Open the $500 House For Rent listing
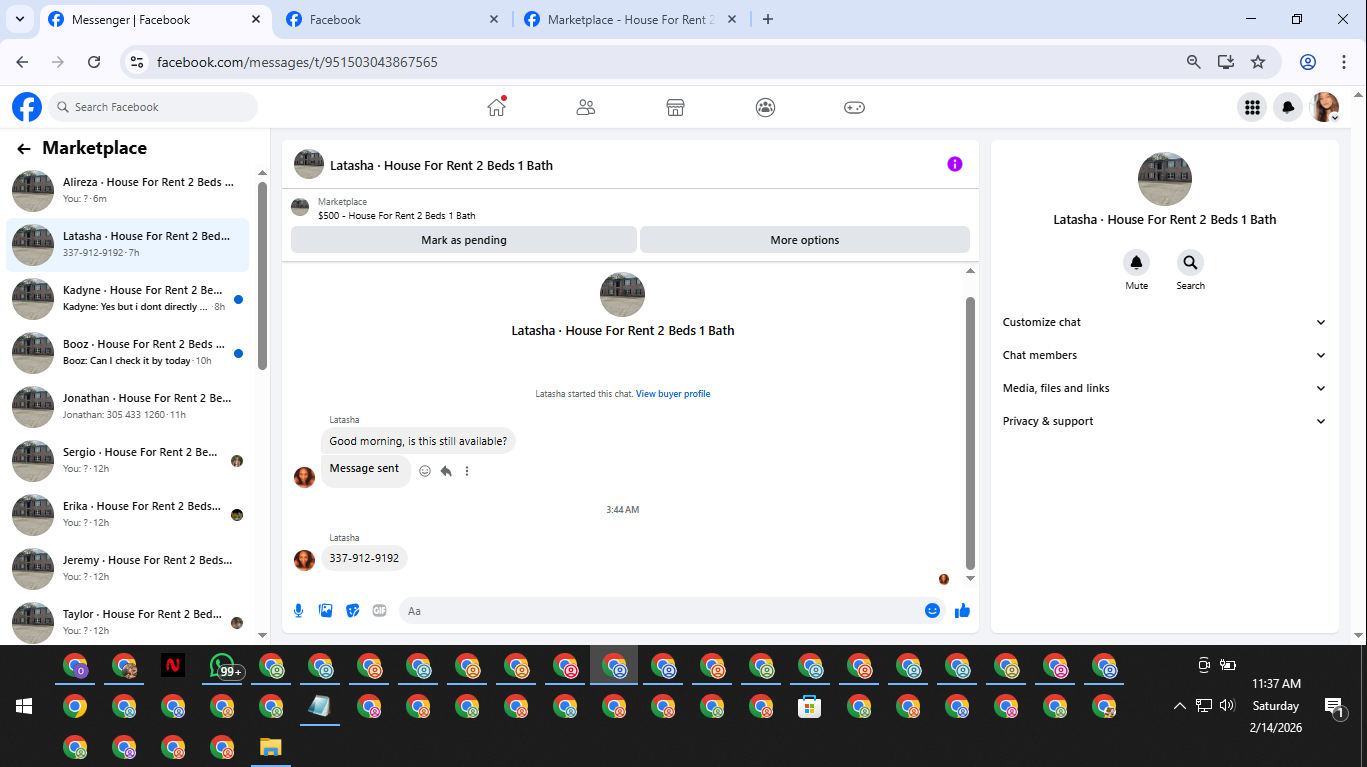This screenshot has height=767, width=1367. click(397, 215)
